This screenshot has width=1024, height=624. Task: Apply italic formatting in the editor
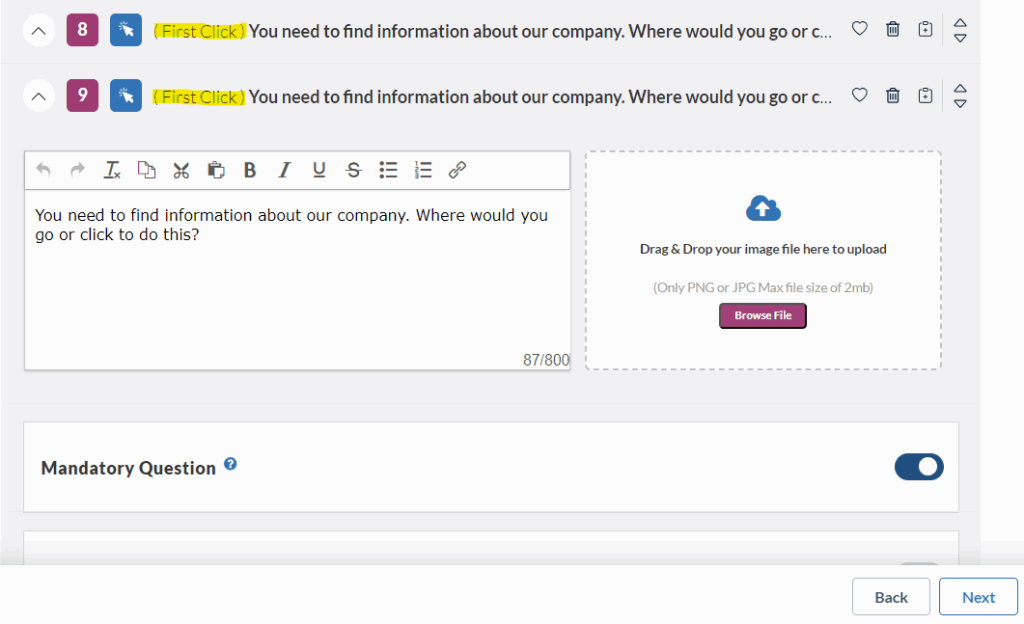point(284,169)
